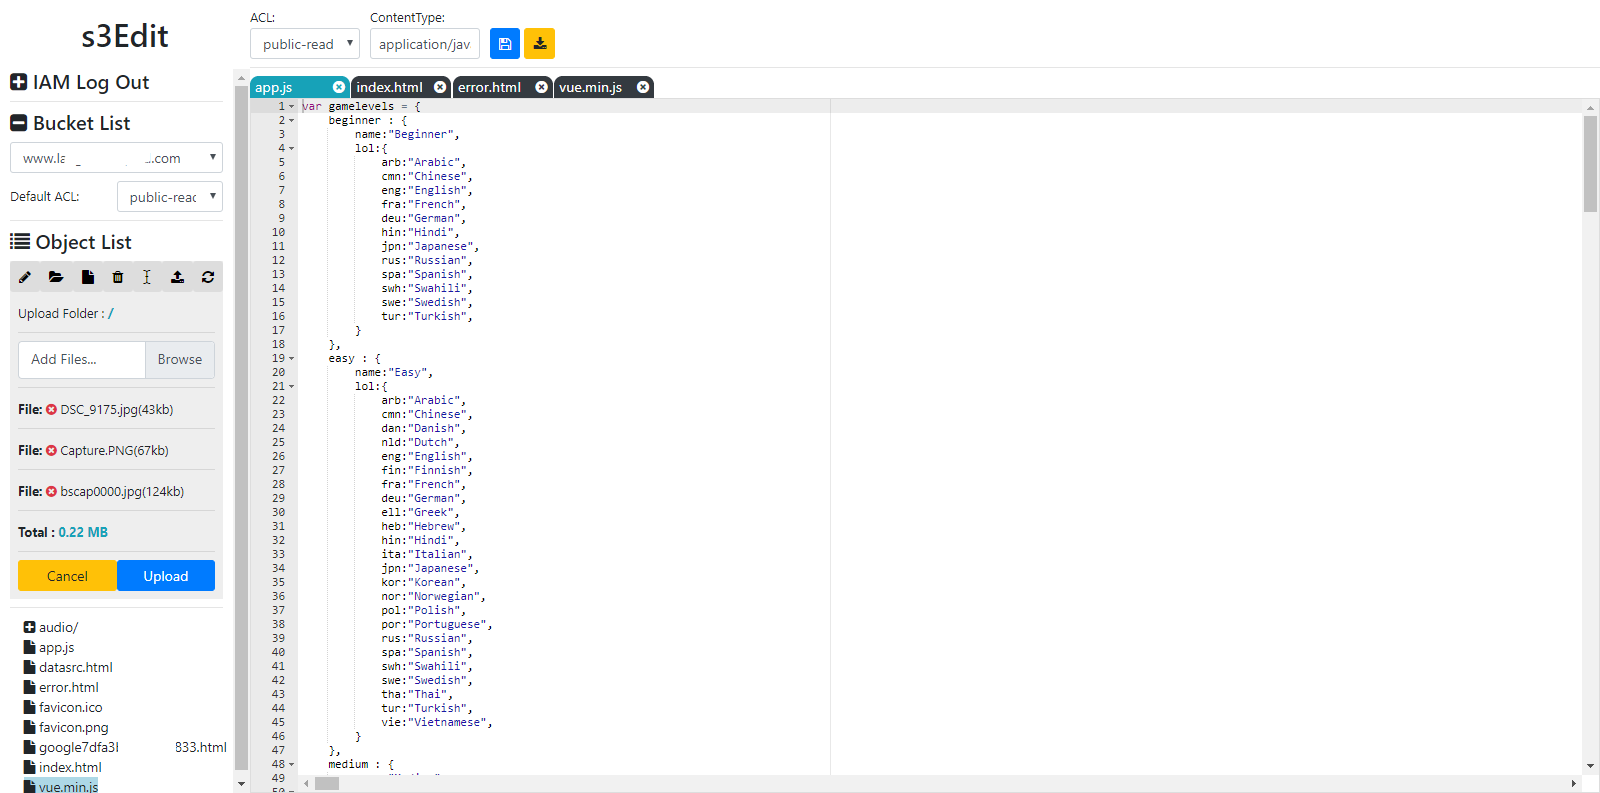
Task: Click the editor scroll right arrow
Action: coord(1574,784)
